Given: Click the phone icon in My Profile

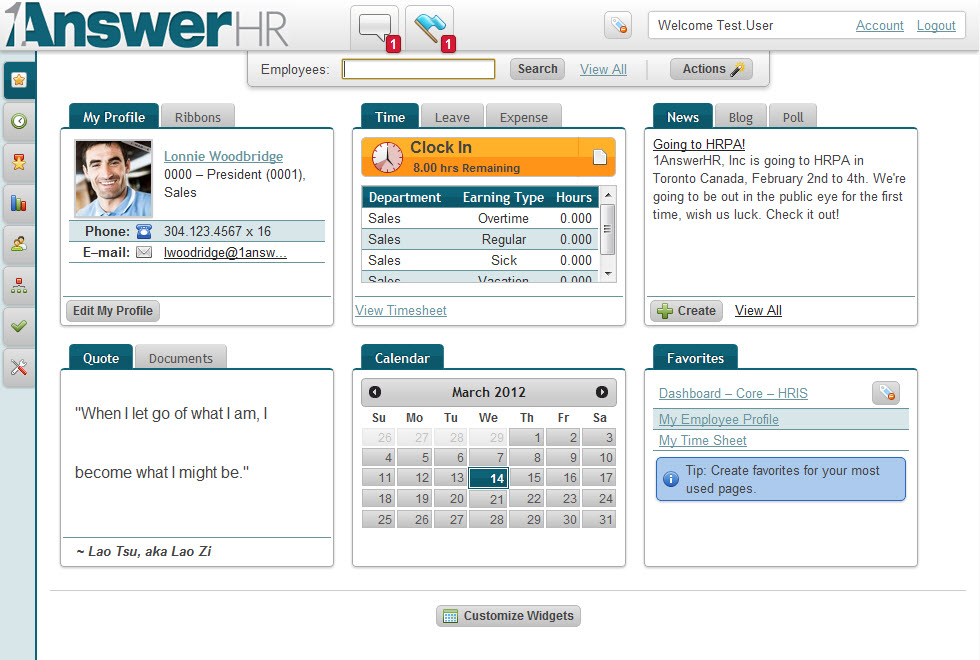Looking at the screenshot, I should coord(144,231).
